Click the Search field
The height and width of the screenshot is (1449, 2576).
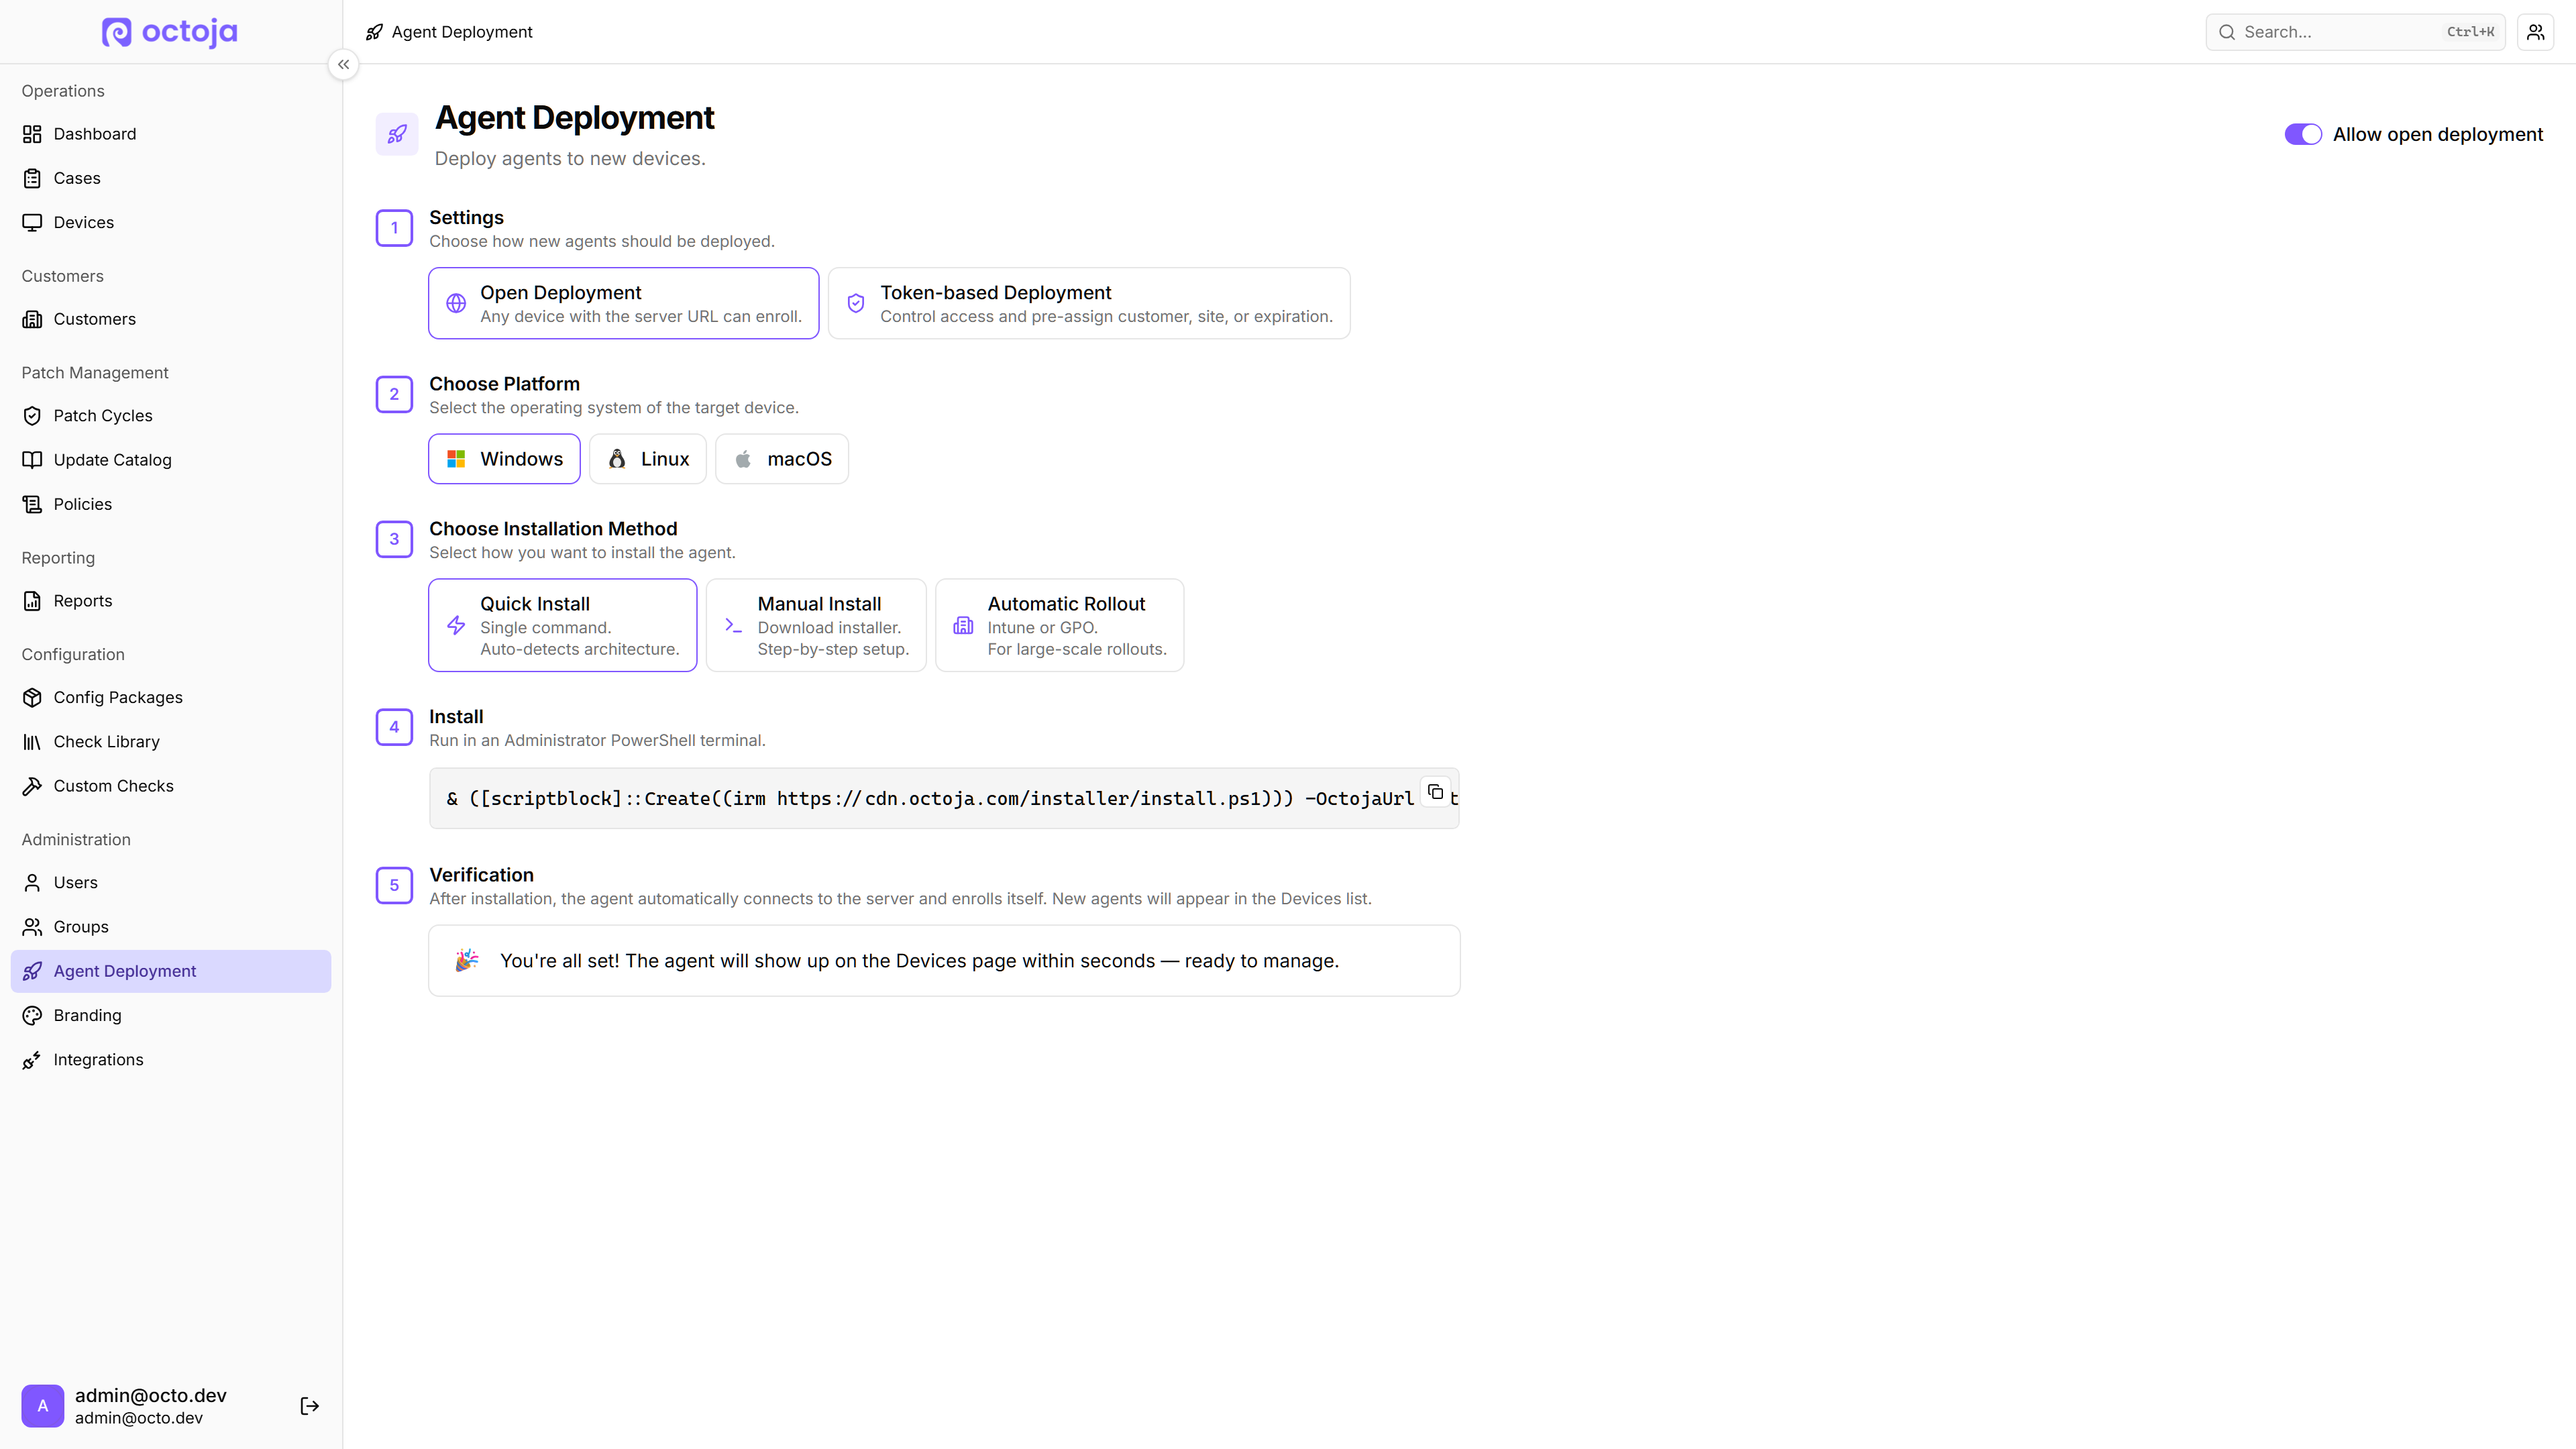coord(2355,32)
